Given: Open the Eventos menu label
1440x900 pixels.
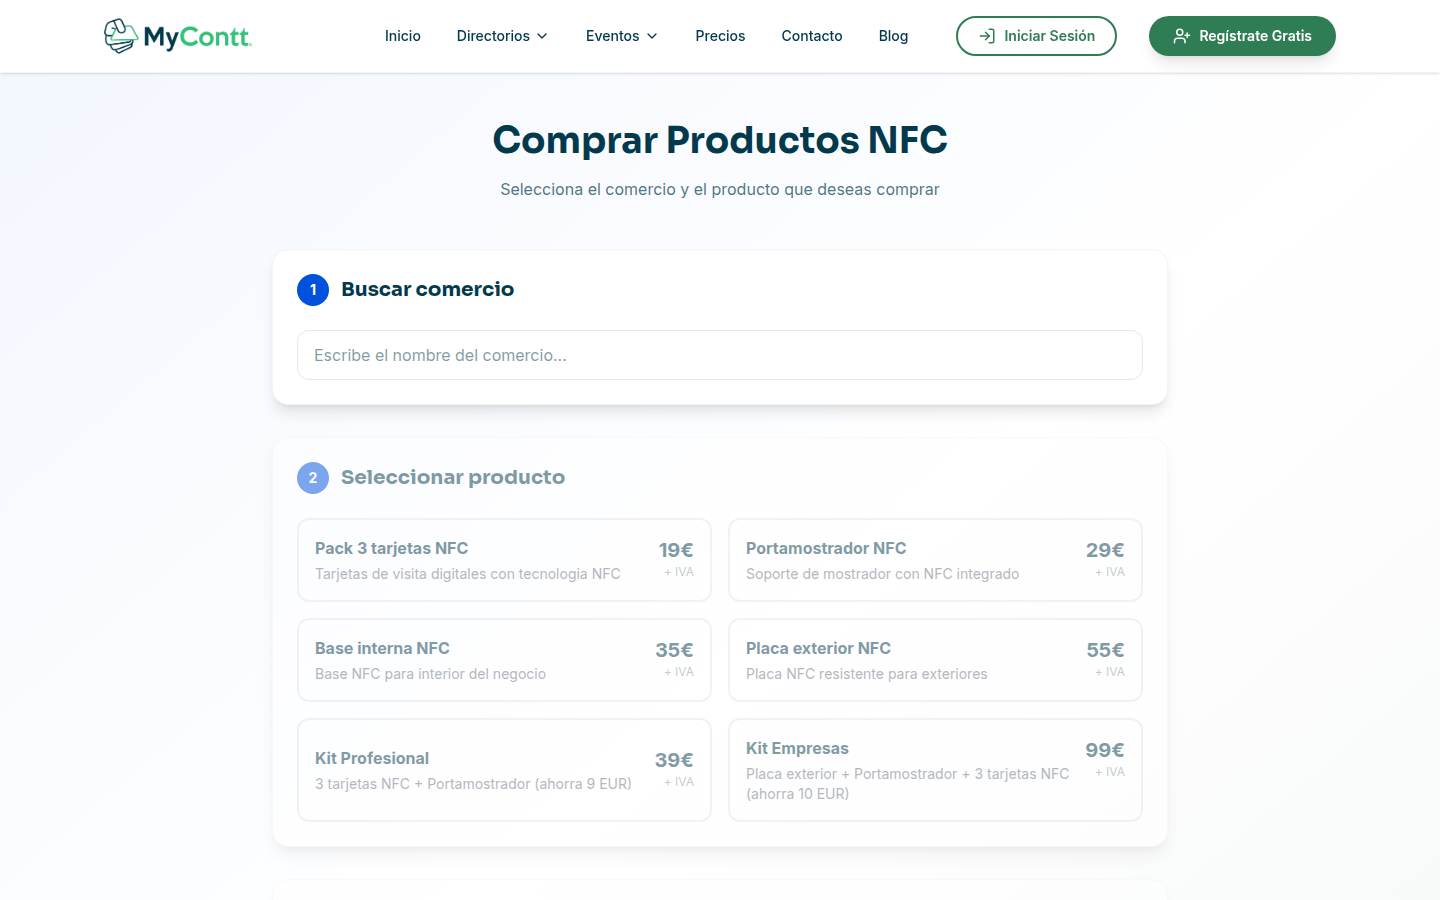Looking at the screenshot, I should coord(612,36).
